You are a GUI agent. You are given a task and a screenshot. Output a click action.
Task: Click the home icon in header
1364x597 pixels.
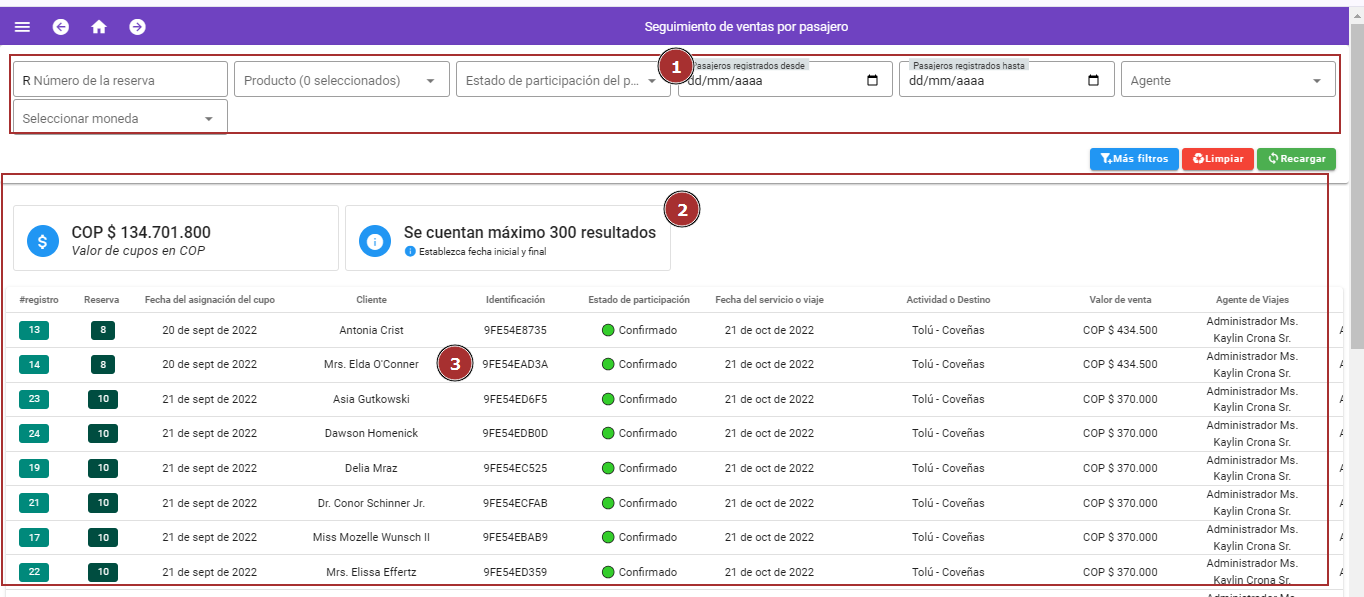[99, 27]
